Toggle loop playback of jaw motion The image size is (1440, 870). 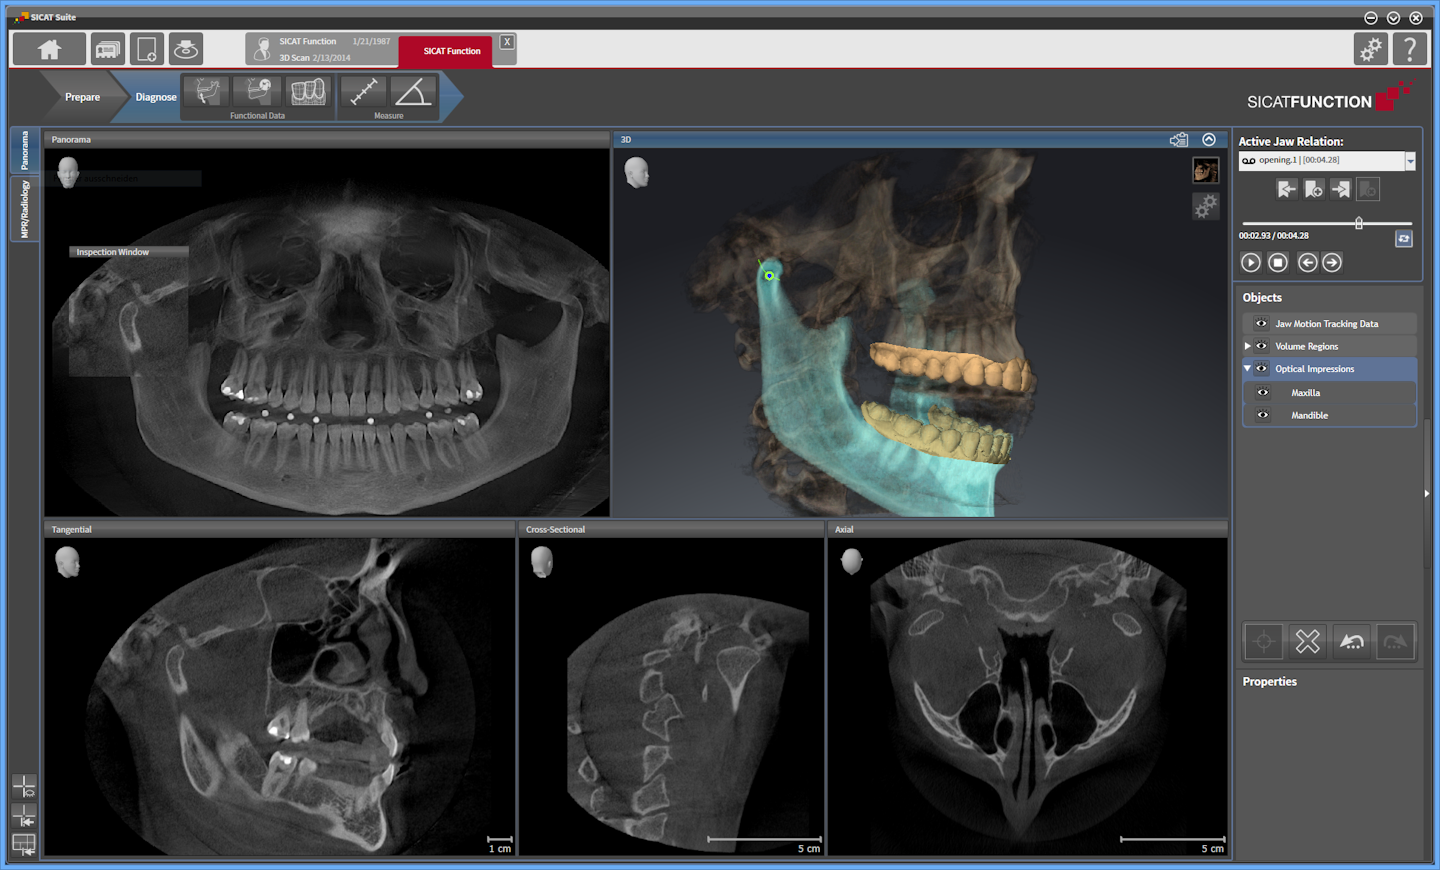[x=1404, y=239]
